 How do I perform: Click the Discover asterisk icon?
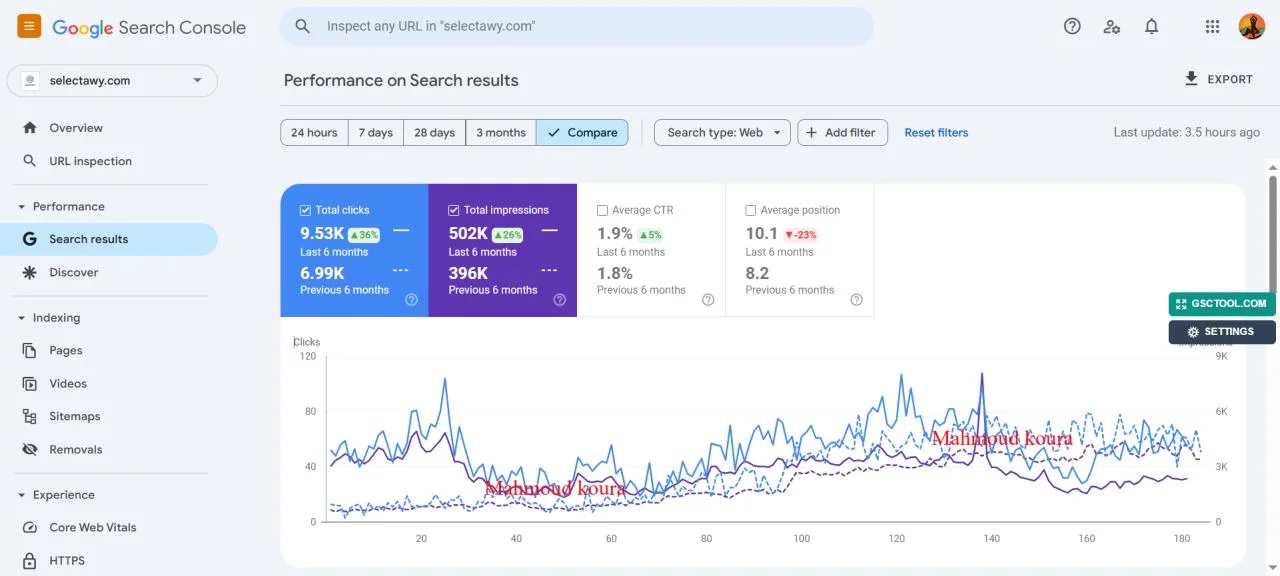pyautogui.click(x=30, y=272)
